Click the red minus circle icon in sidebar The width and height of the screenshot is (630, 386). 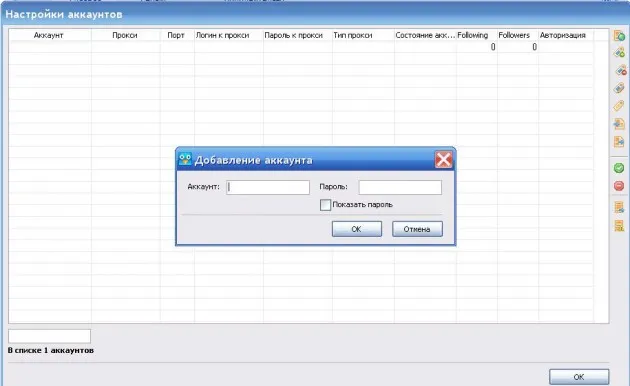tap(619, 186)
